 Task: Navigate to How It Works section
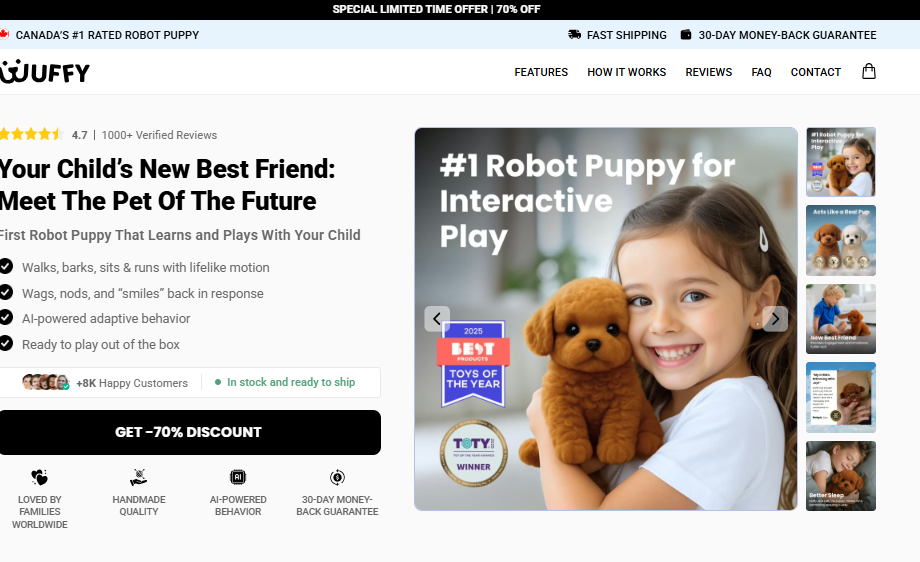(x=627, y=72)
